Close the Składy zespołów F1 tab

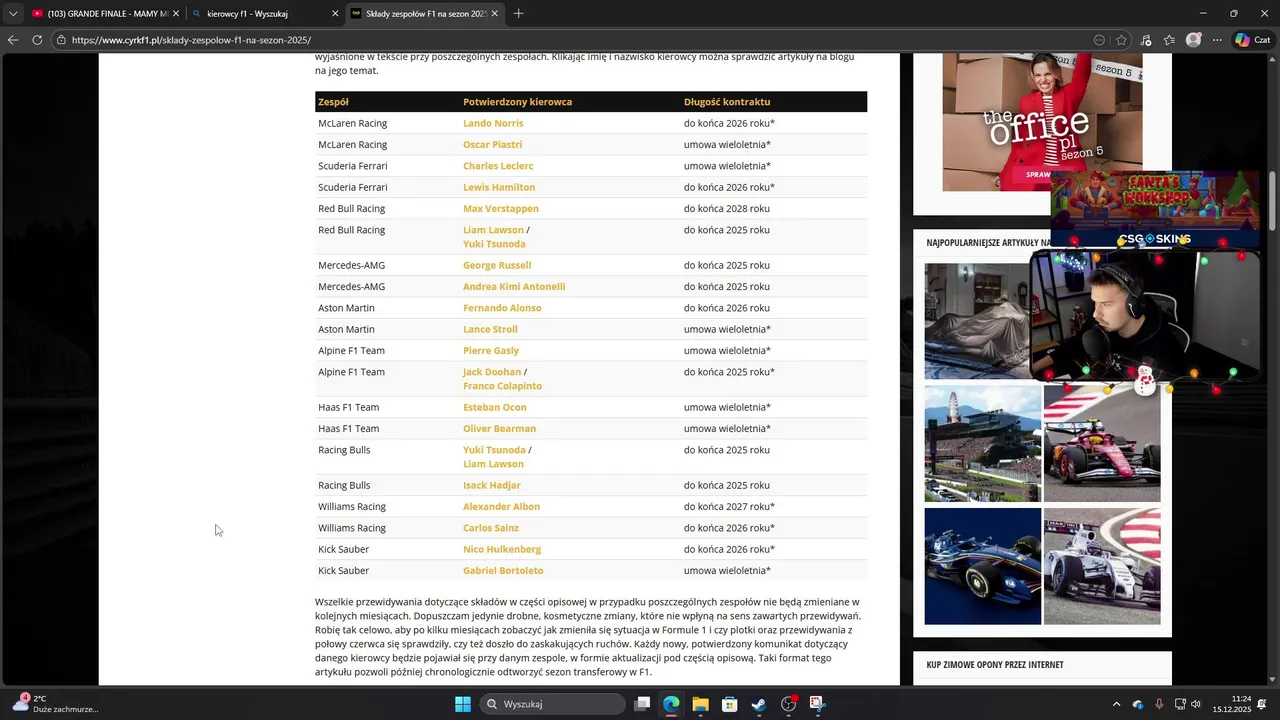point(494,14)
